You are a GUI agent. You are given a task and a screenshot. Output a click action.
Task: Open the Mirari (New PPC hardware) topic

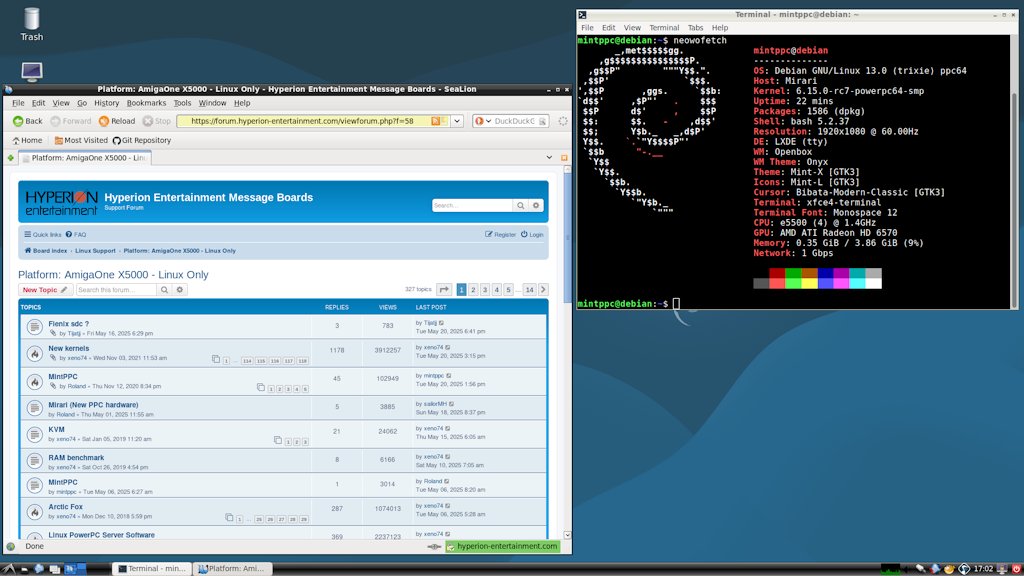pos(93,405)
